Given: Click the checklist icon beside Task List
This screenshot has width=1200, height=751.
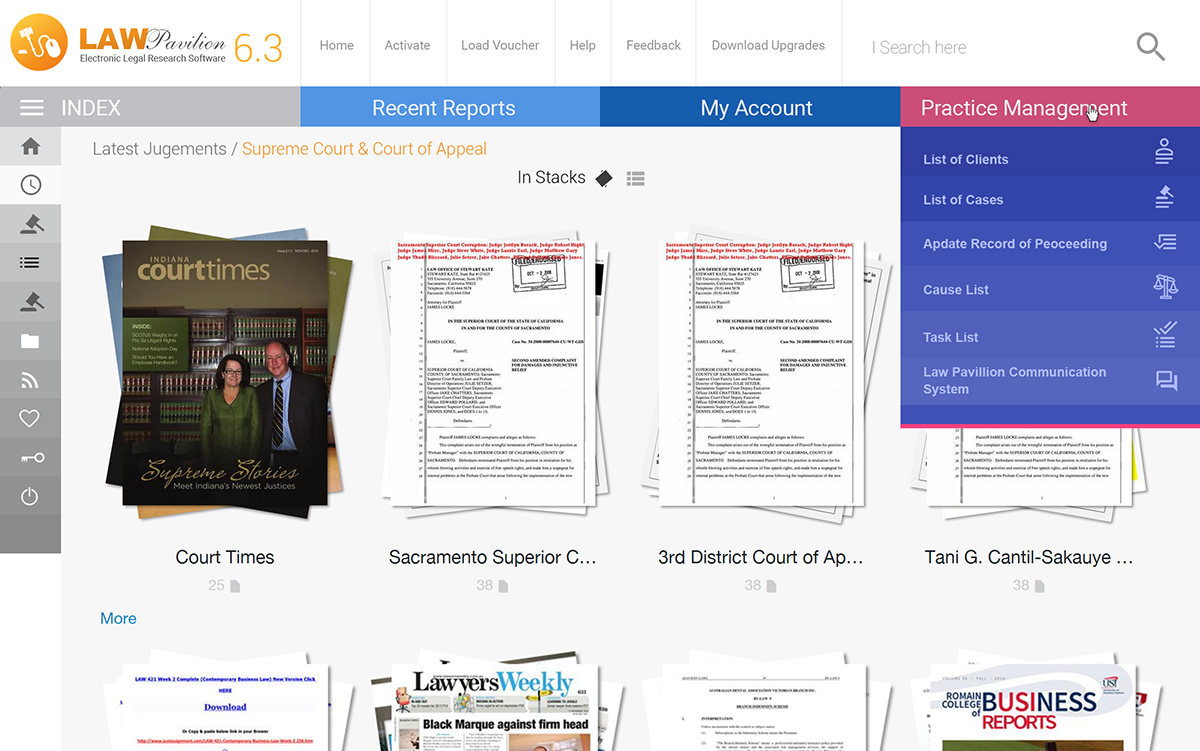Looking at the screenshot, I should [1165, 334].
